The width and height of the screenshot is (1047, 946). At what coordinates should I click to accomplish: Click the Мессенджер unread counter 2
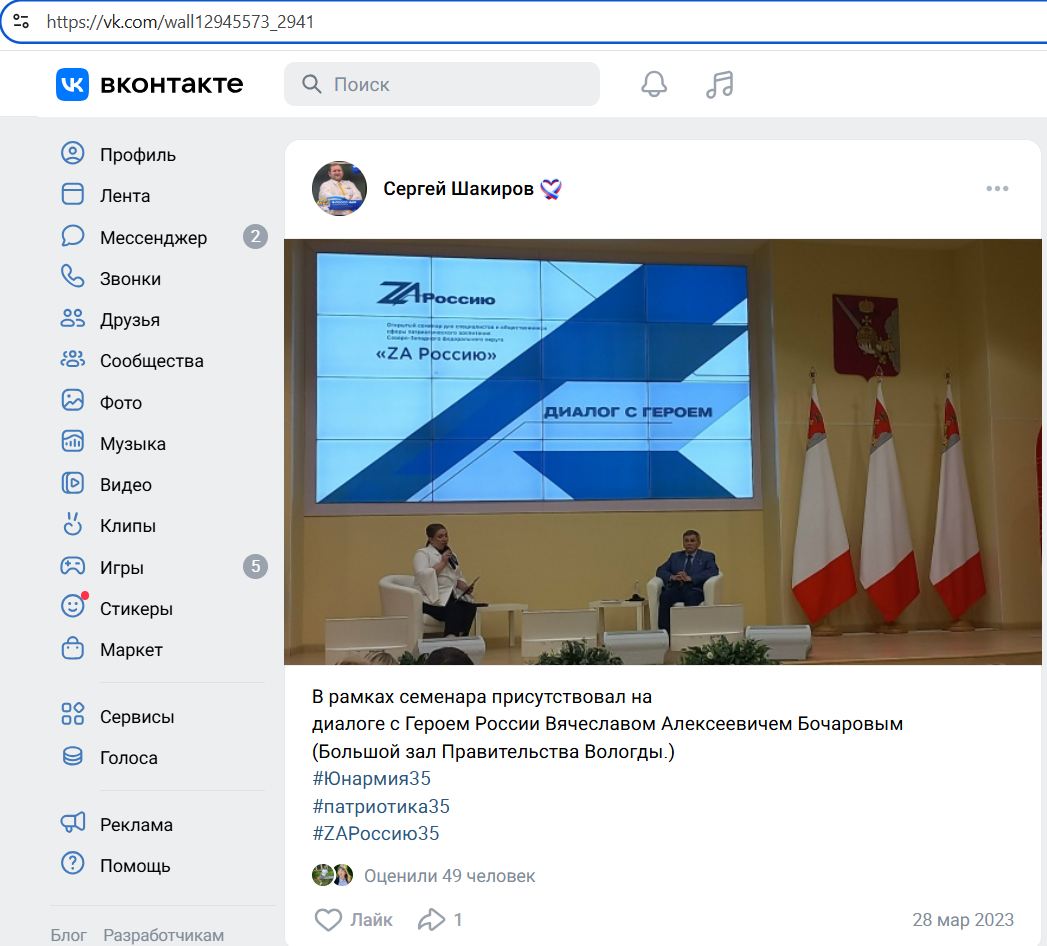point(255,236)
